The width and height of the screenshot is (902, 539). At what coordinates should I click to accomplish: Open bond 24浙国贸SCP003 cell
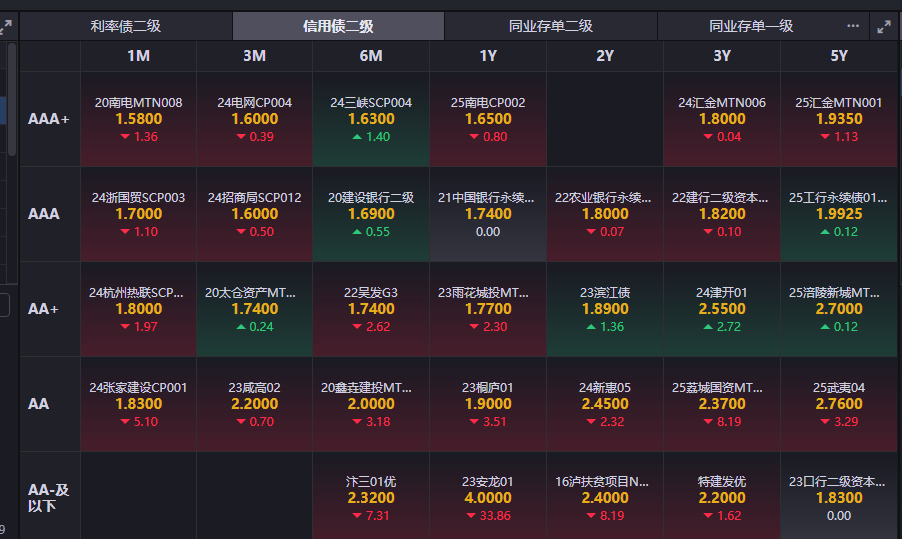click(x=139, y=214)
